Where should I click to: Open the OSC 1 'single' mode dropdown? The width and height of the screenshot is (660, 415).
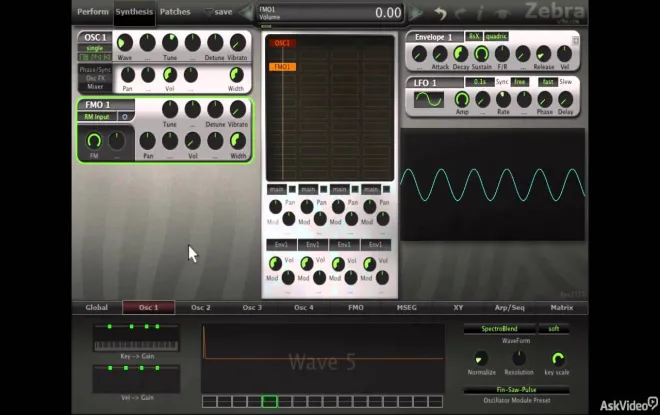pyautogui.click(x=95, y=48)
